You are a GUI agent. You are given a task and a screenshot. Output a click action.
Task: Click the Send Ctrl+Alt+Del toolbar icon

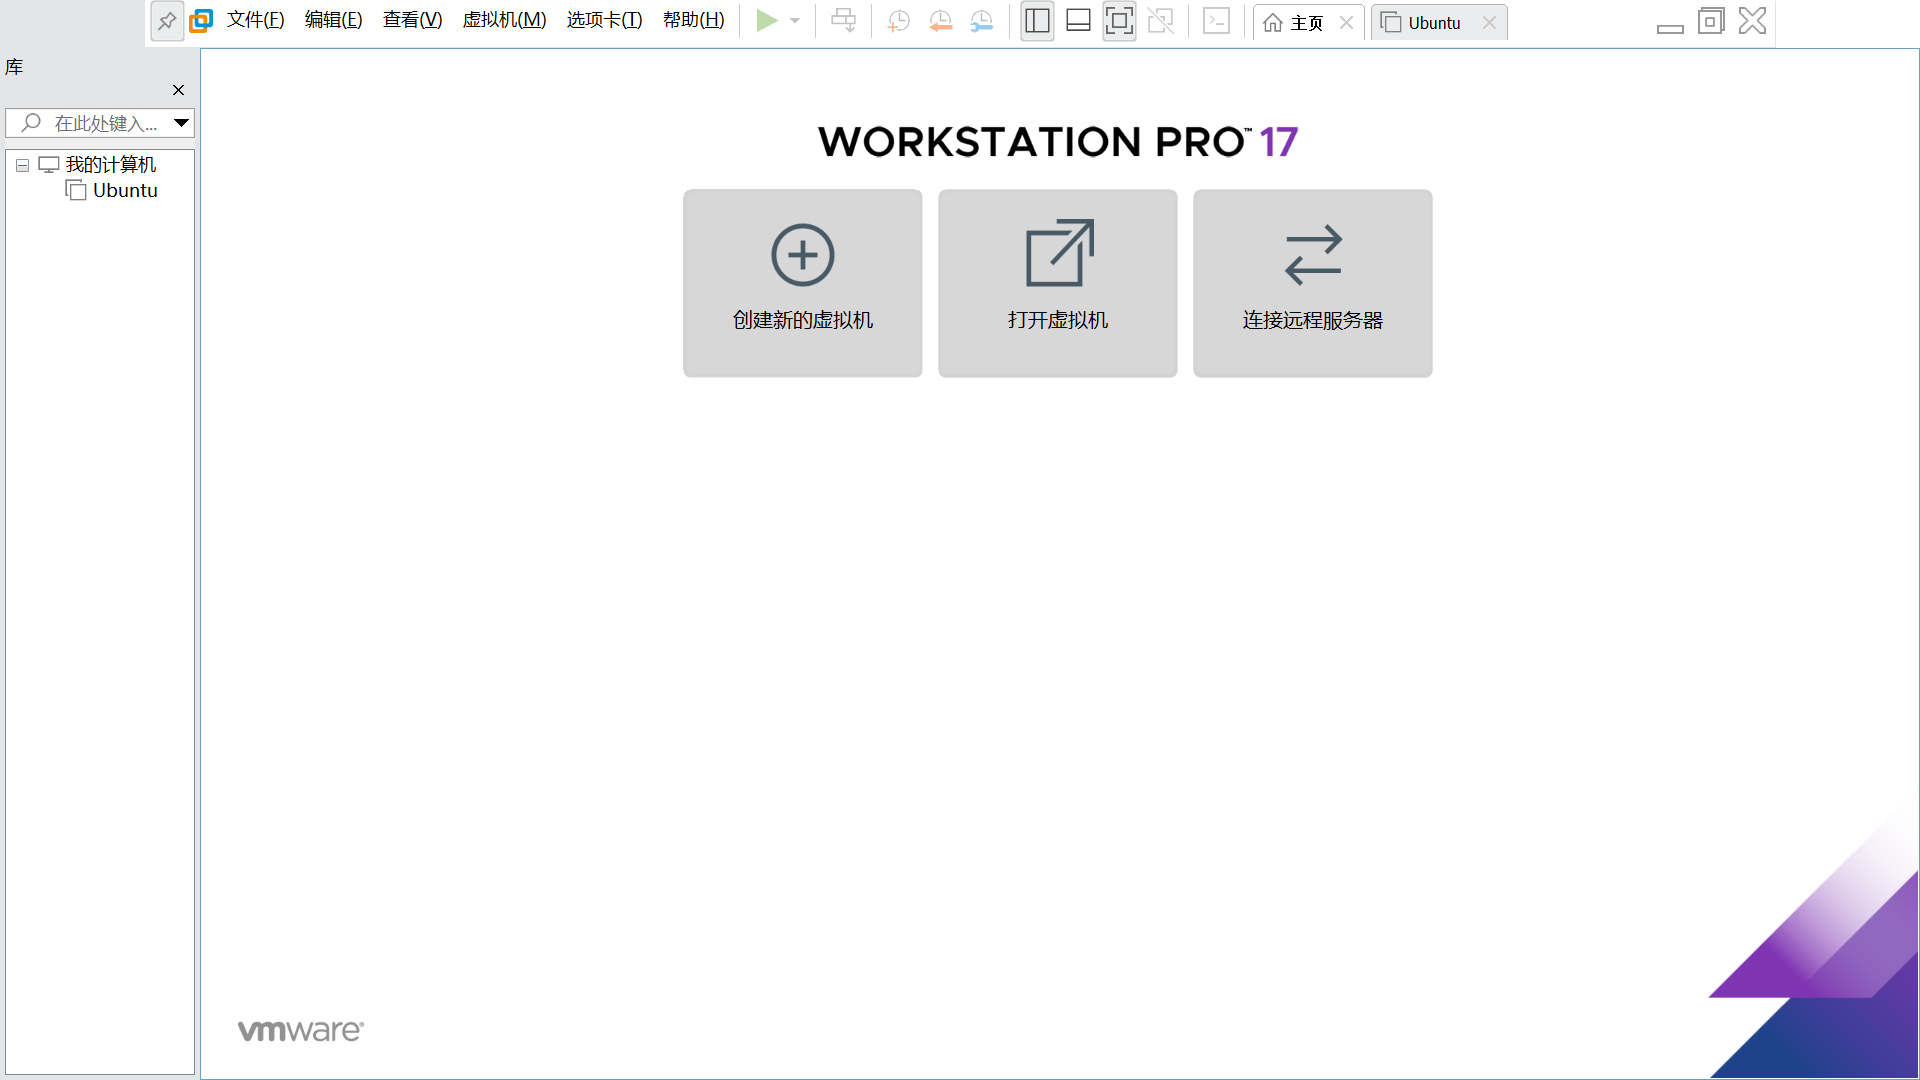(844, 21)
